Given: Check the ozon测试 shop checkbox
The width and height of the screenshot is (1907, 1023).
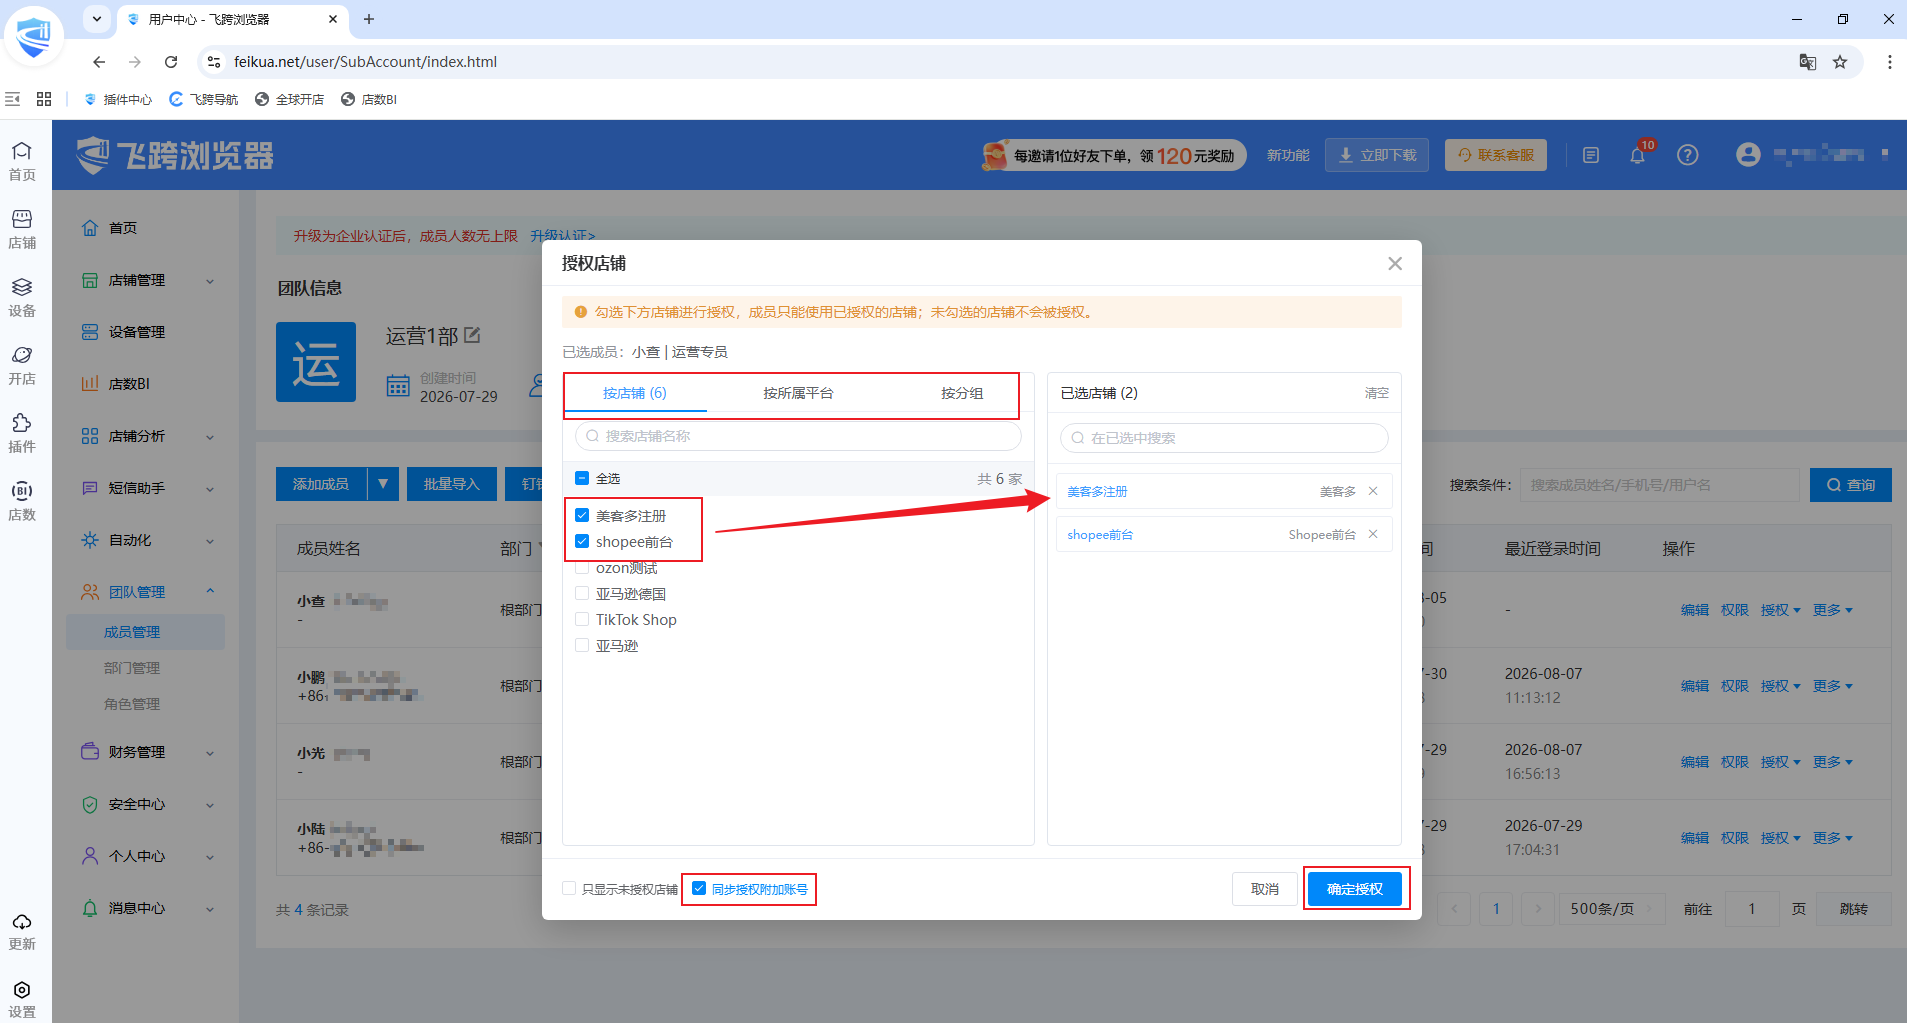Looking at the screenshot, I should tap(582, 567).
